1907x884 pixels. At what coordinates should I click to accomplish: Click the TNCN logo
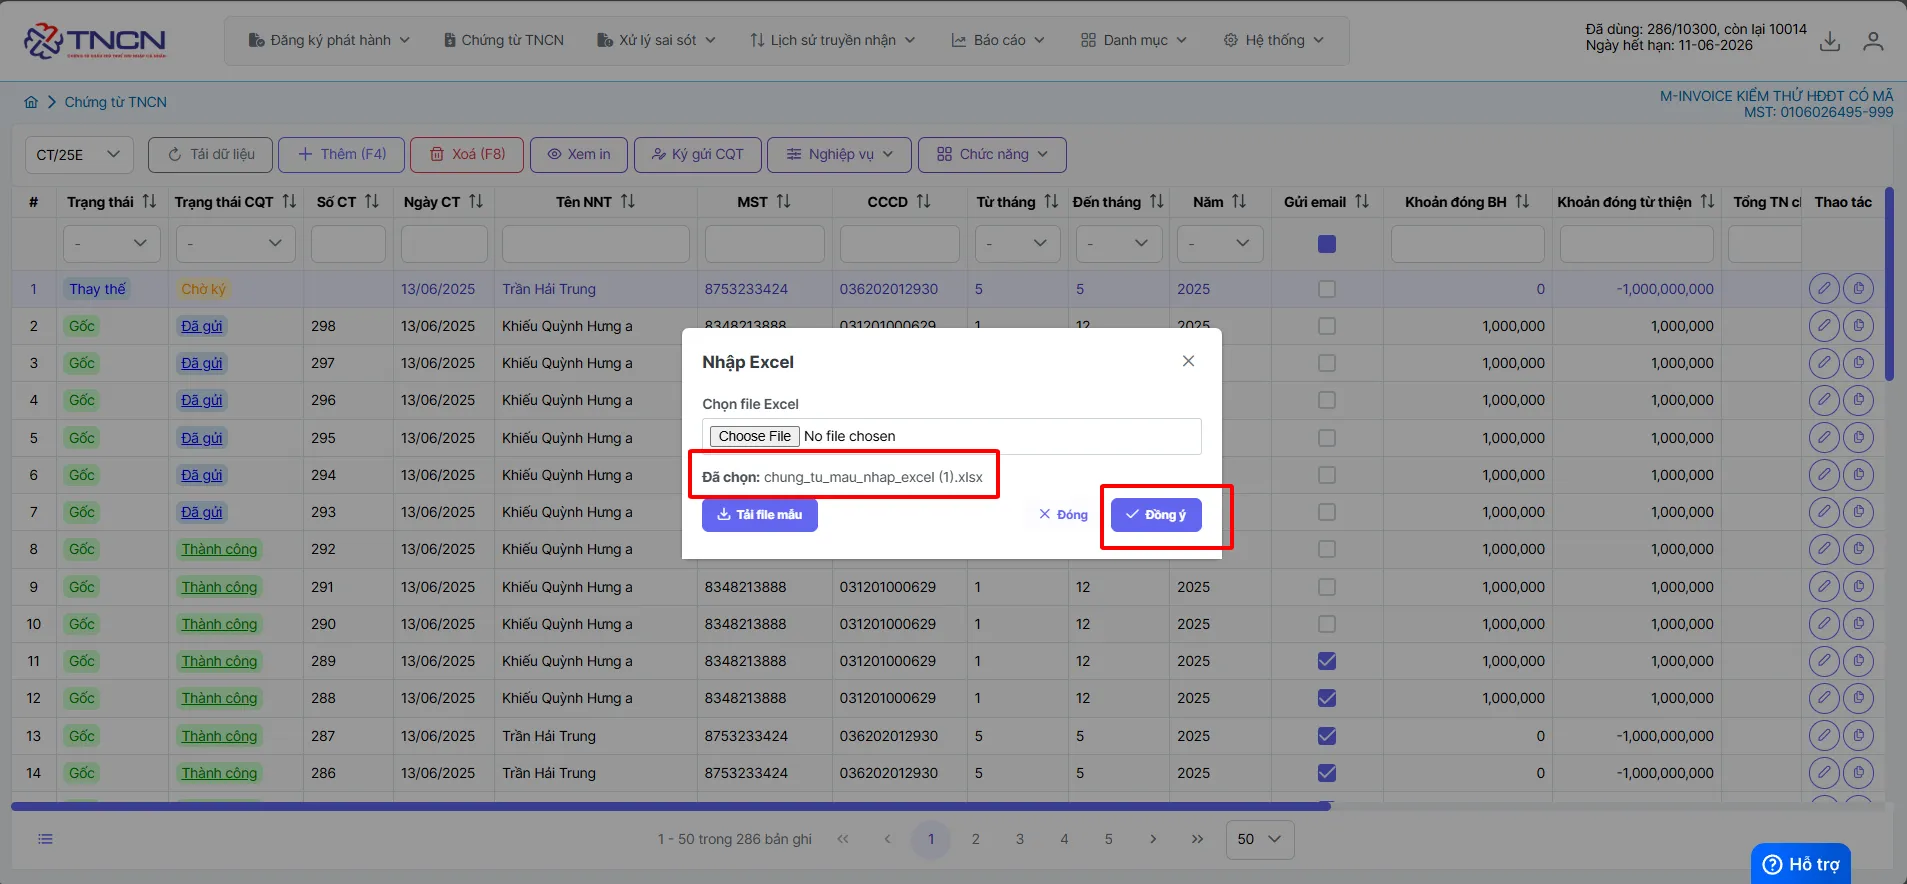95,41
